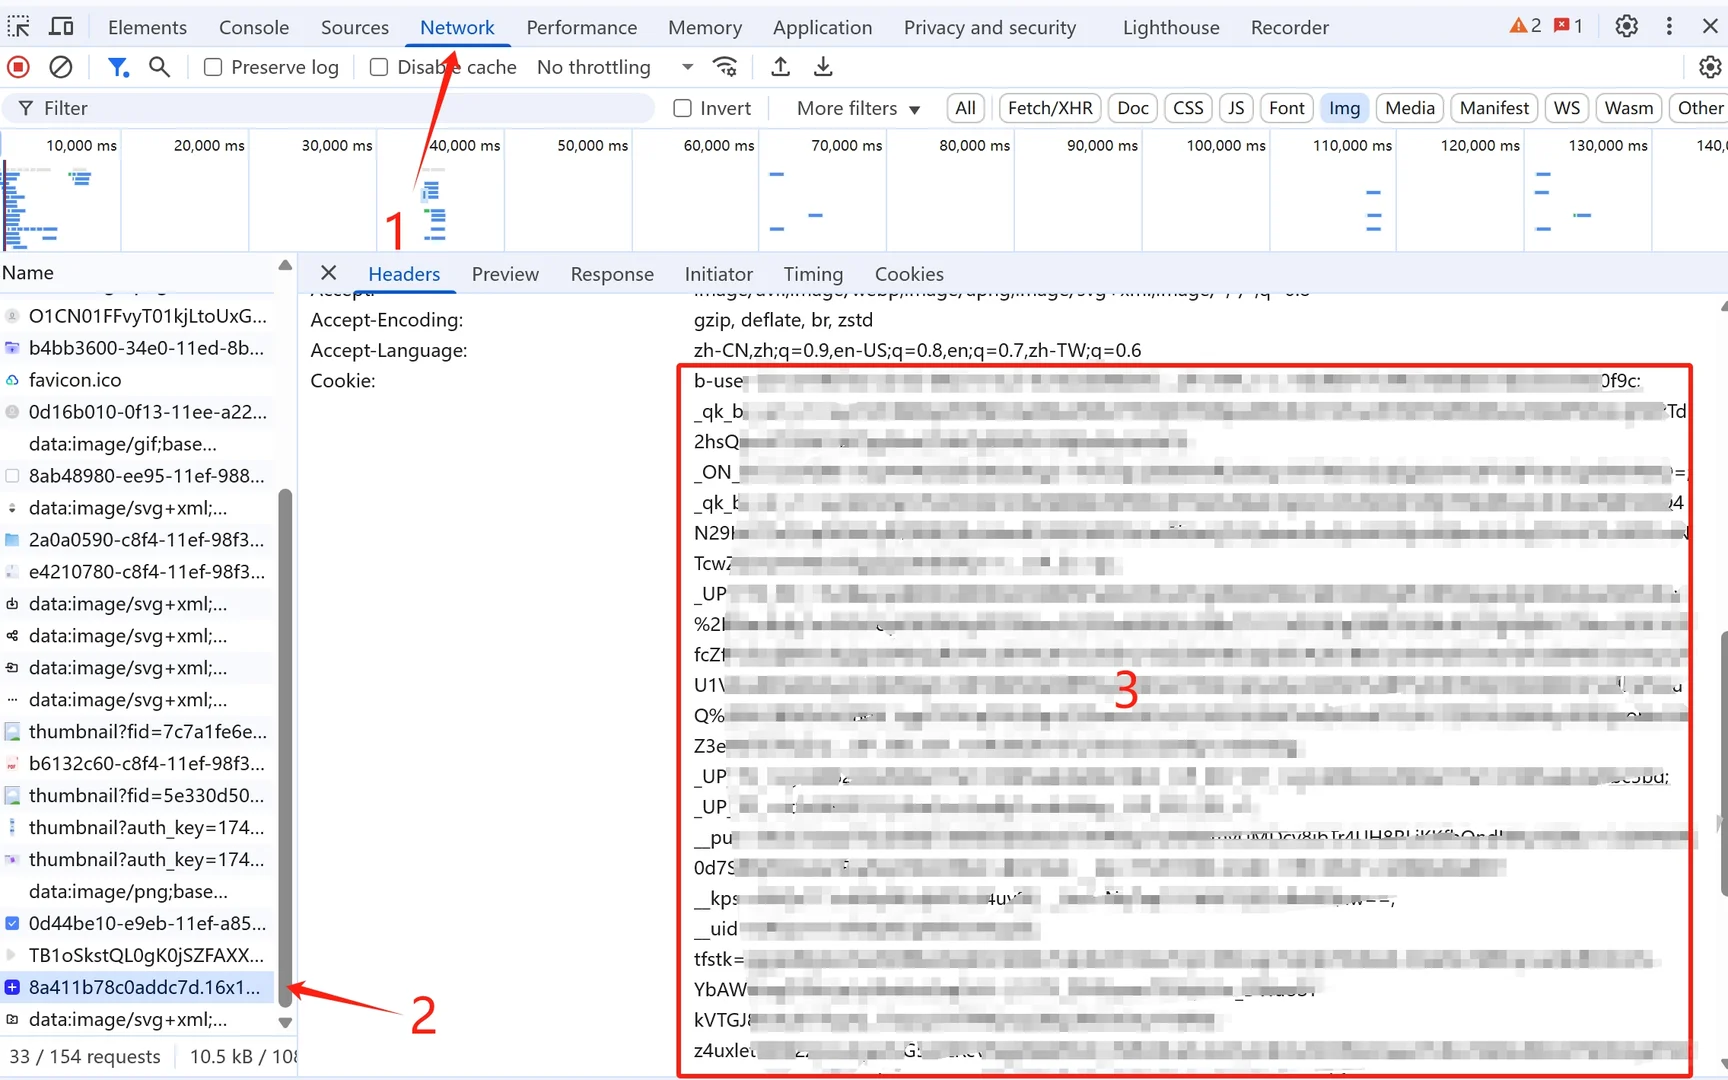Click the 70,000 ms timeline marker

click(x=847, y=145)
